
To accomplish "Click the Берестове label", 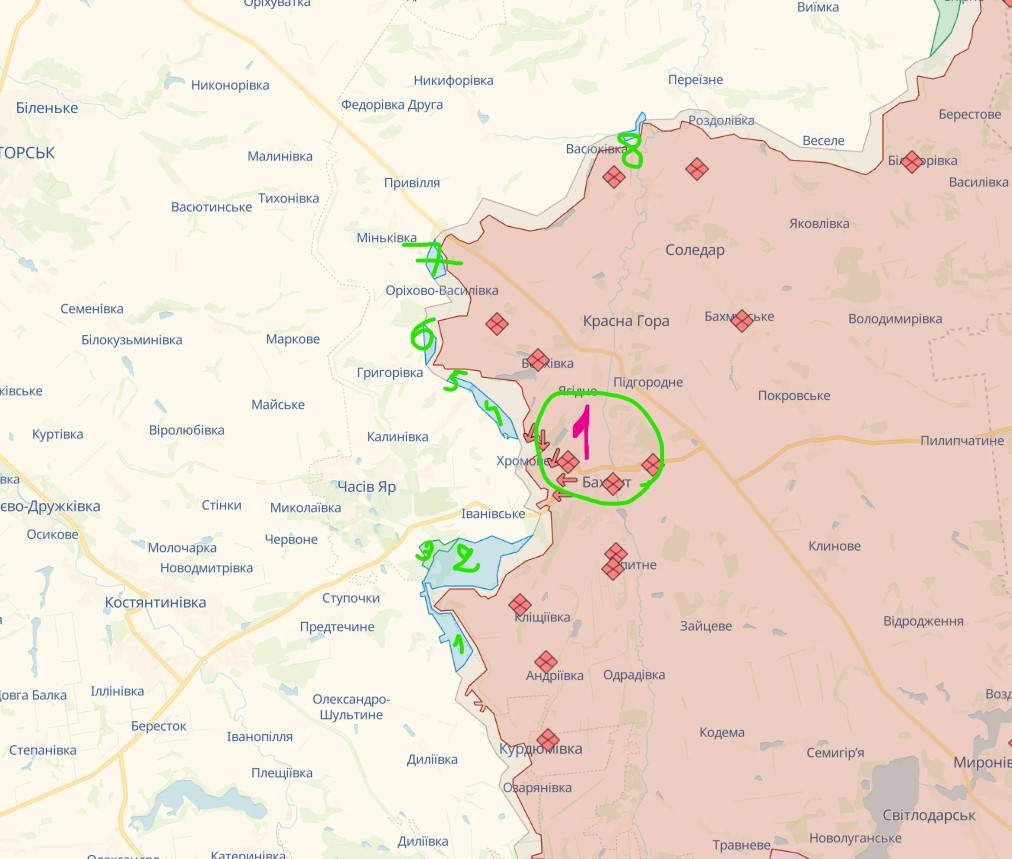I will (x=969, y=114).
